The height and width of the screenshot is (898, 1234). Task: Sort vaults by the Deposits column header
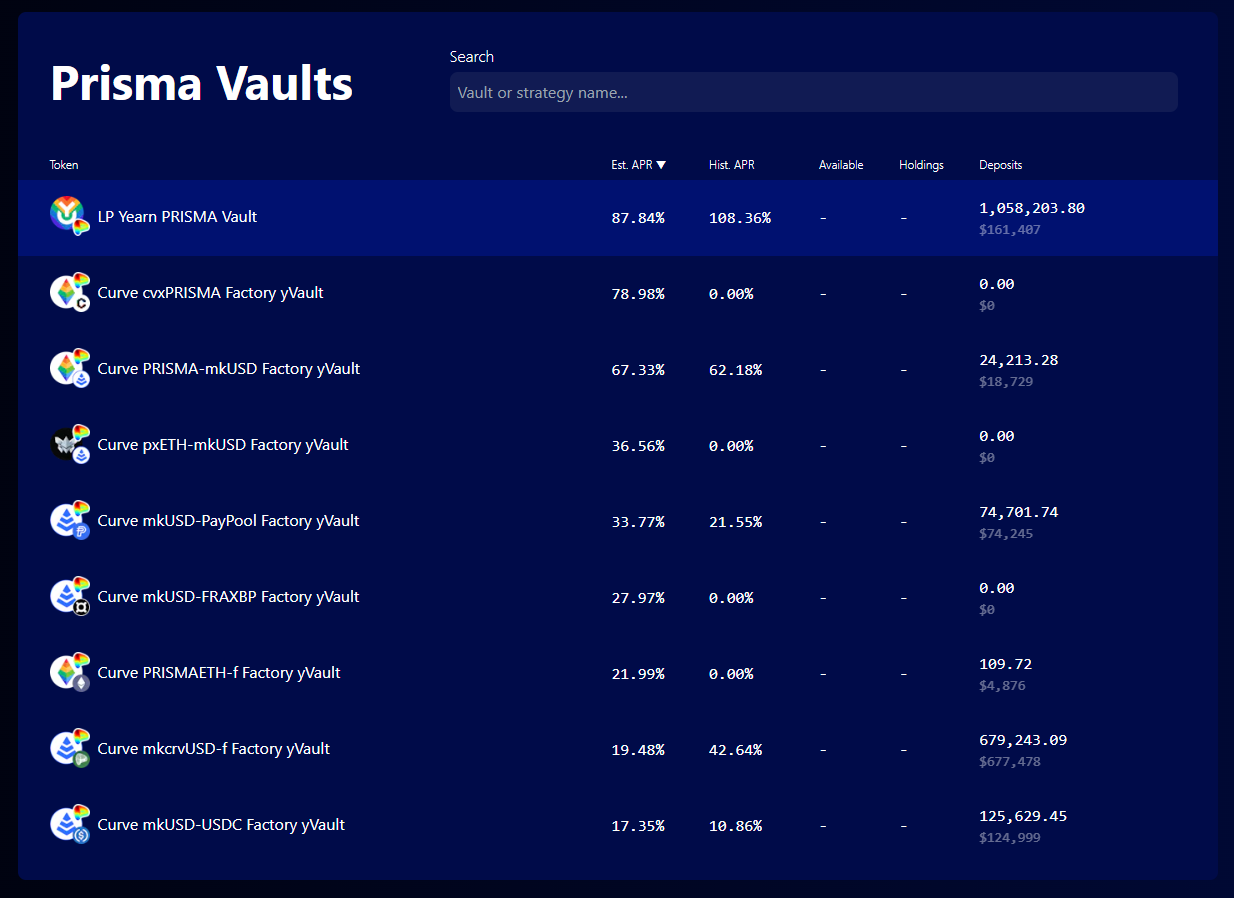(1000, 165)
